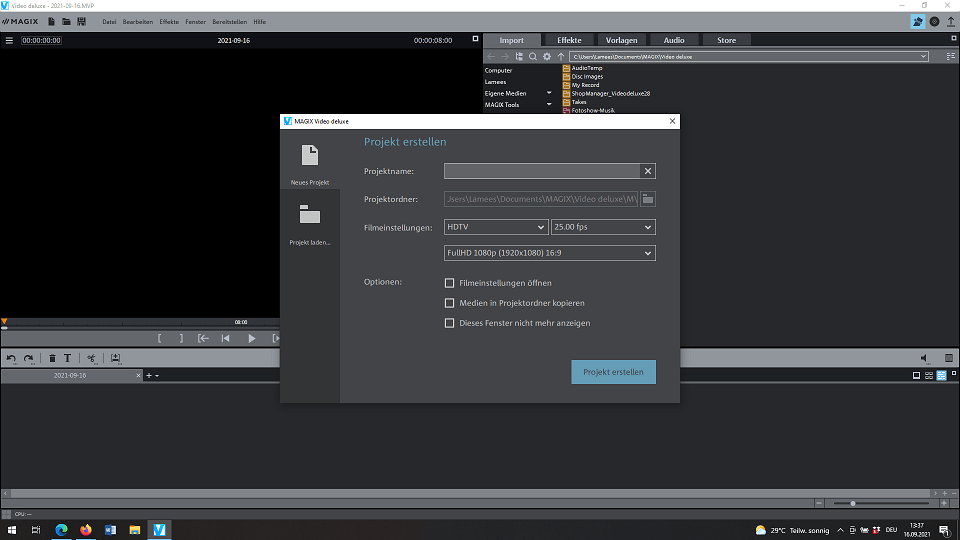Click the insert mode icon in timeline toolbar
This screenshot has width=960, height=540.
115,358
